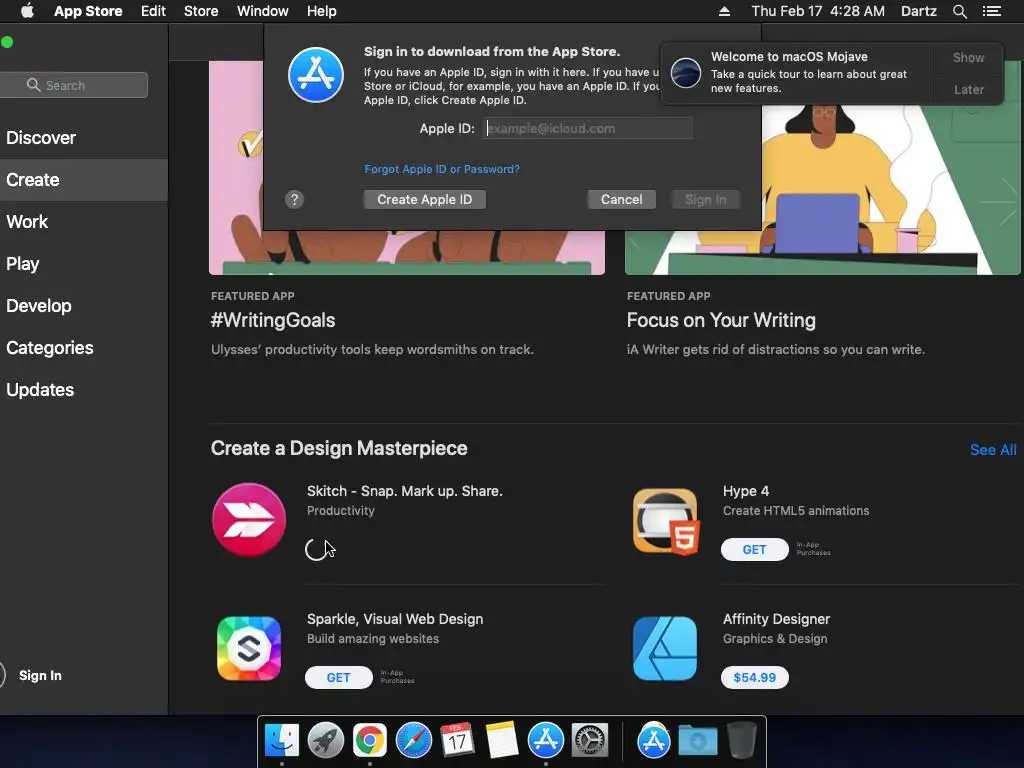
Task: Open the Sparkle app icon
Action: tap(249, 648)
